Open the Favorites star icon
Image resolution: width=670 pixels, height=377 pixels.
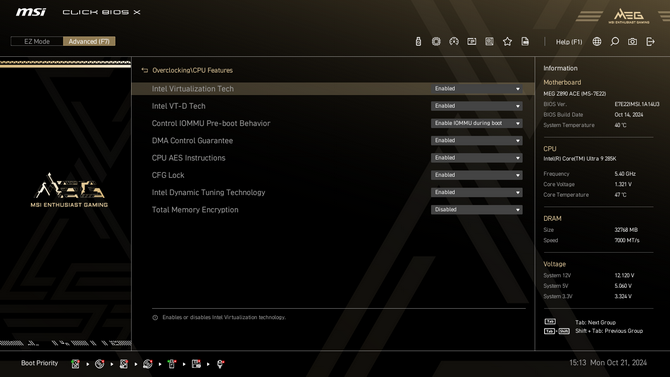click(x=507, y=41)
